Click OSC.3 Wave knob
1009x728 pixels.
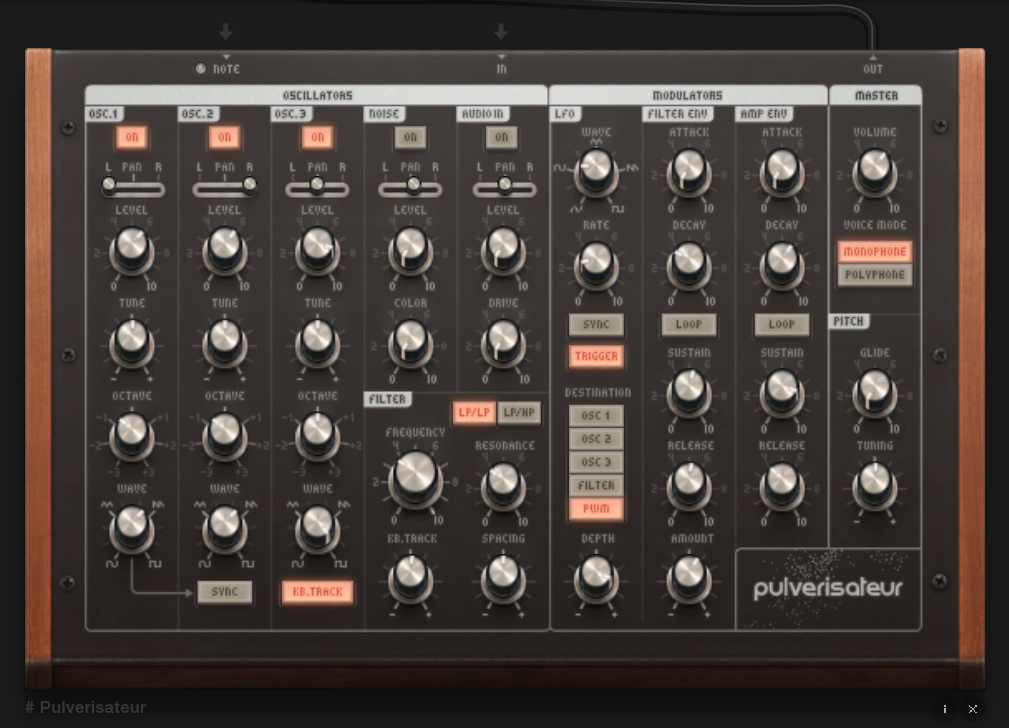point(317,528)
